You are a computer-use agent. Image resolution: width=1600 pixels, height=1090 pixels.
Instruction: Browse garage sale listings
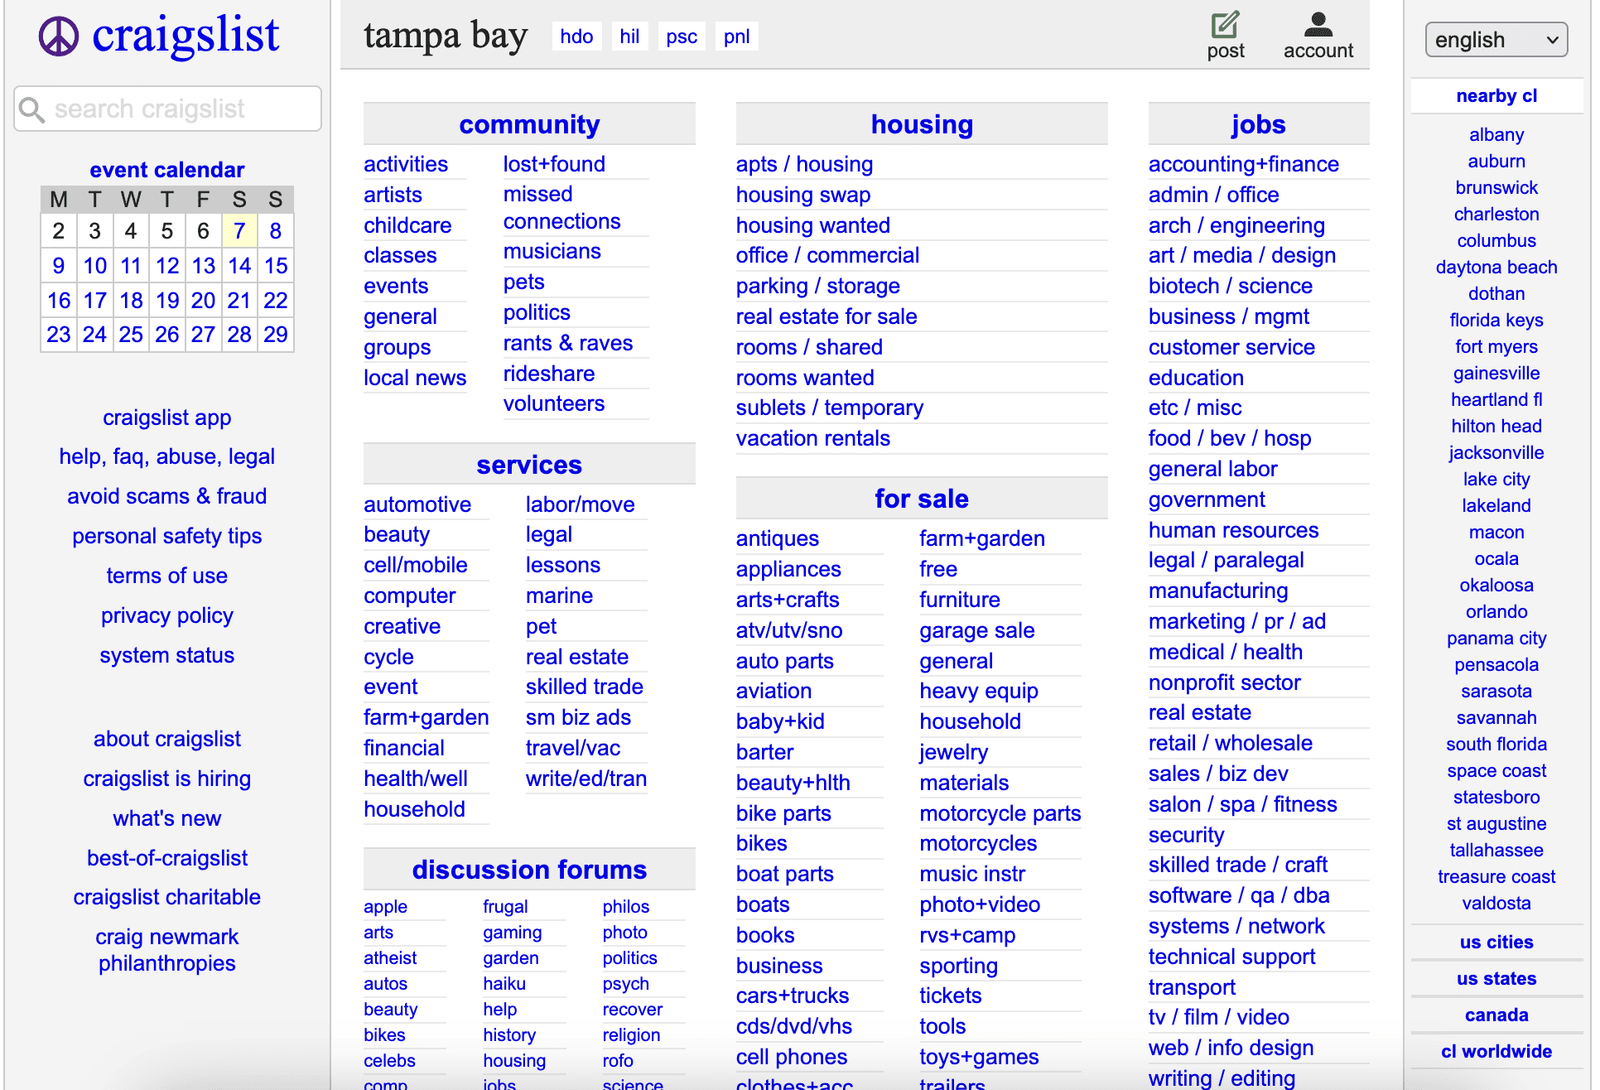click(976, 631)
